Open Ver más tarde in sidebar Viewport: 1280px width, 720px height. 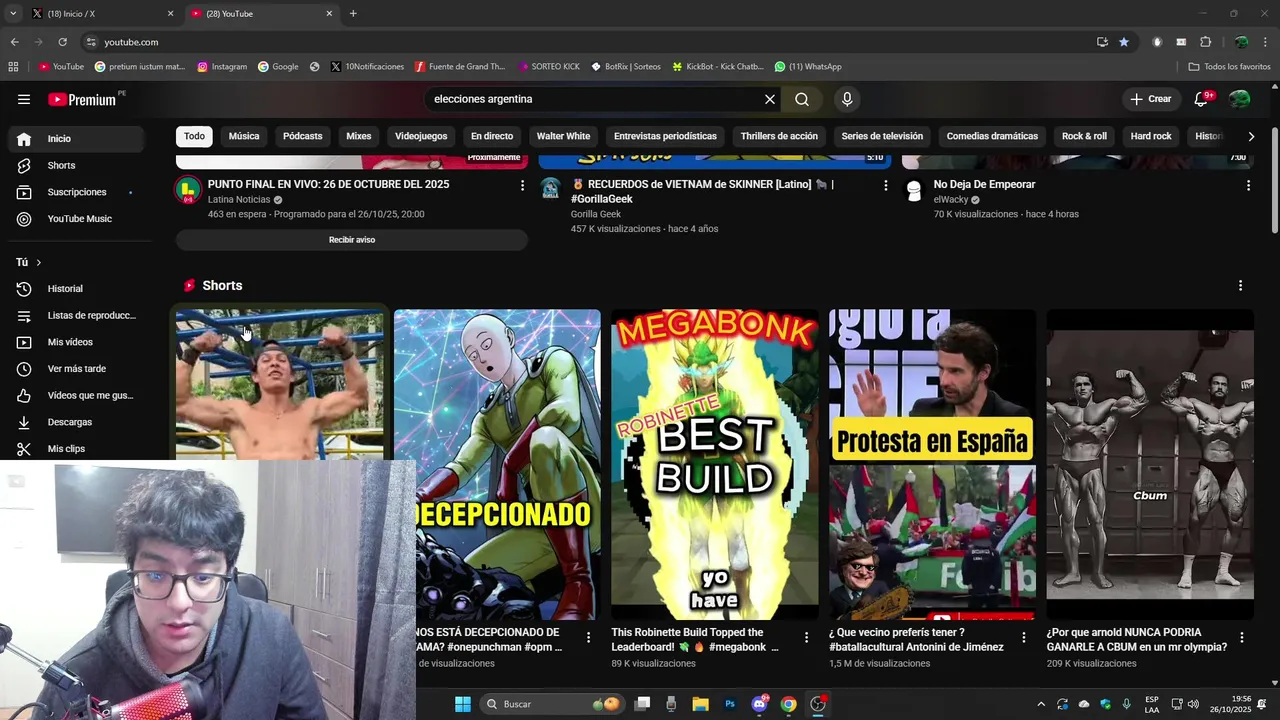click(x=76, y=369)
